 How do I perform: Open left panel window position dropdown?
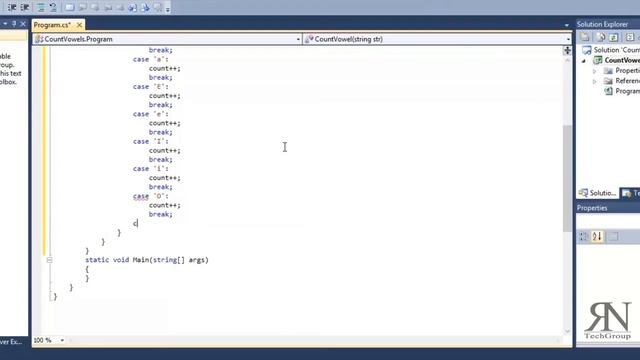tap(5, 24)
